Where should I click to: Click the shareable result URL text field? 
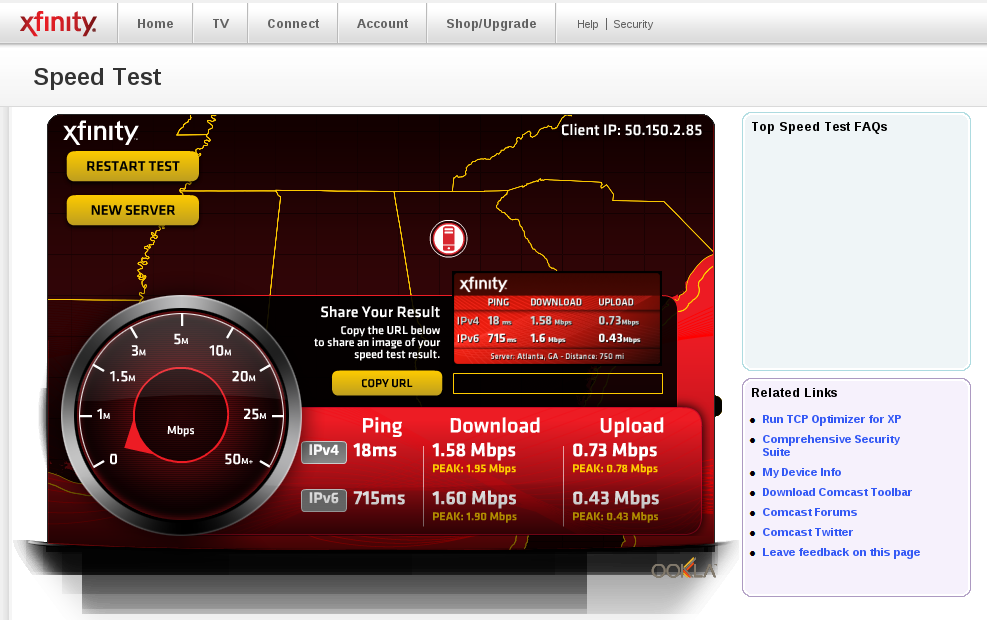click(x=557, y=383)
